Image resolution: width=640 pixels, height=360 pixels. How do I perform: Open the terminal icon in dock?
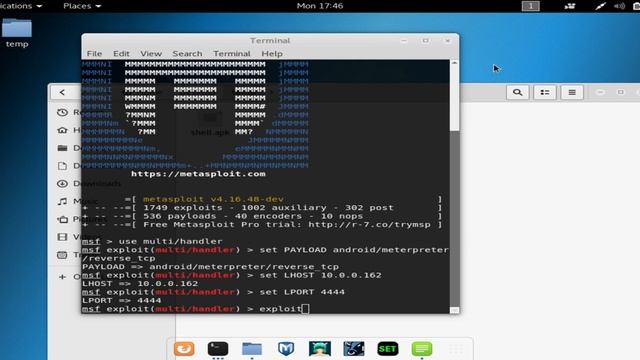point(218,349)
